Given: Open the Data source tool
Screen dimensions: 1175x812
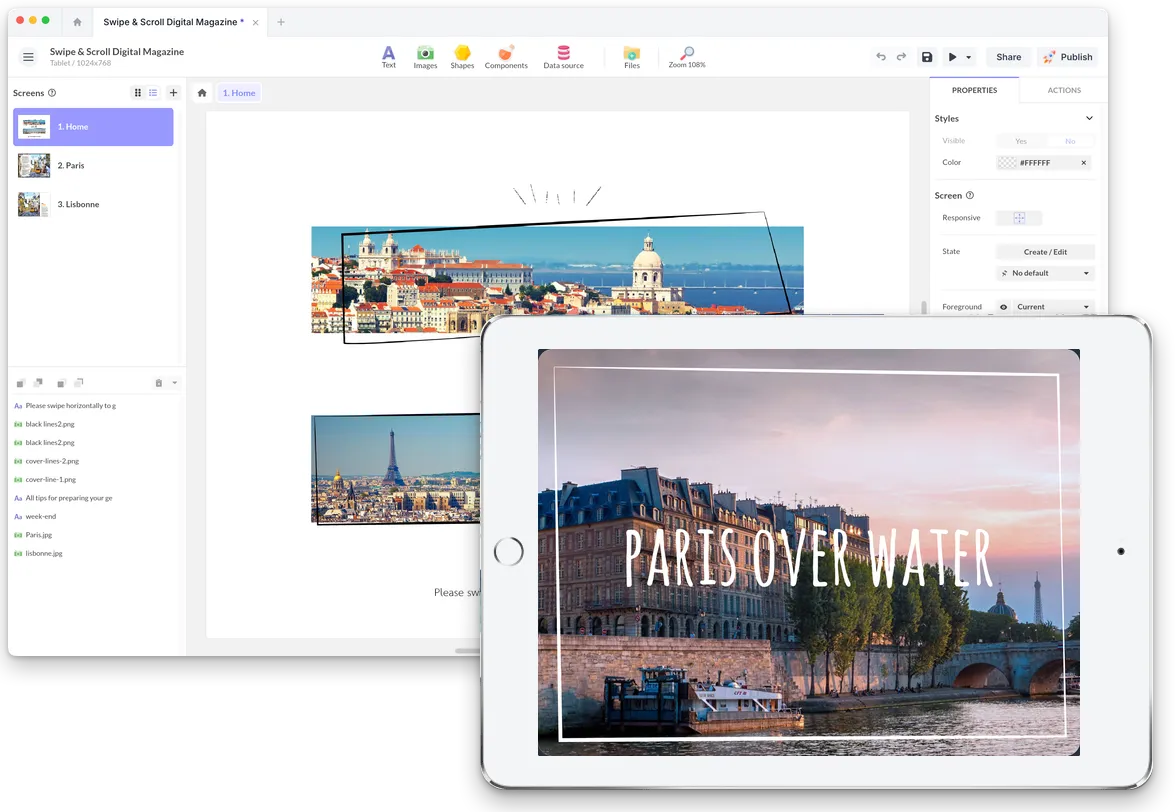Looking at the screenshot, I should tap(564, 57).
